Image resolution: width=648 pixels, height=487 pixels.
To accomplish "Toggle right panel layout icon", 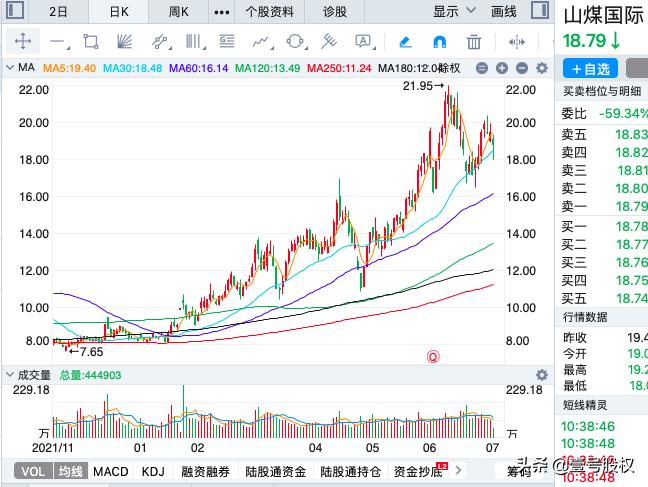I will coord(540,10).
